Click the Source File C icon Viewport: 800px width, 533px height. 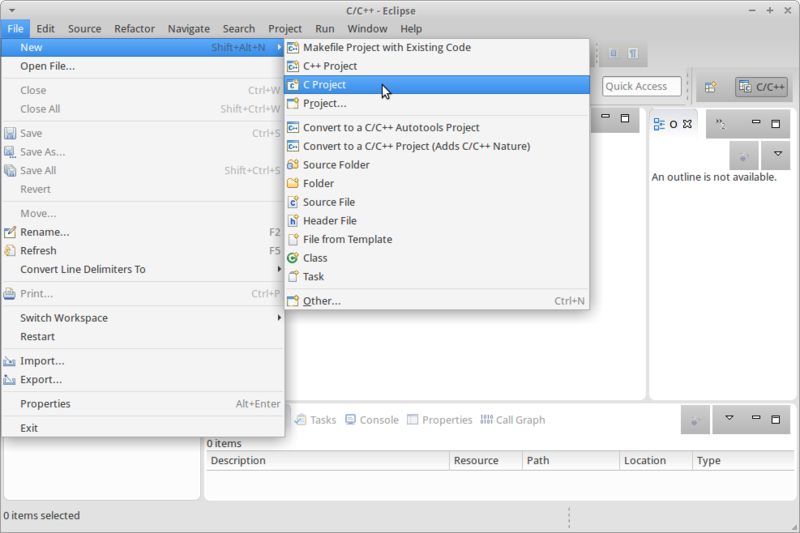(x=293, y=202)
